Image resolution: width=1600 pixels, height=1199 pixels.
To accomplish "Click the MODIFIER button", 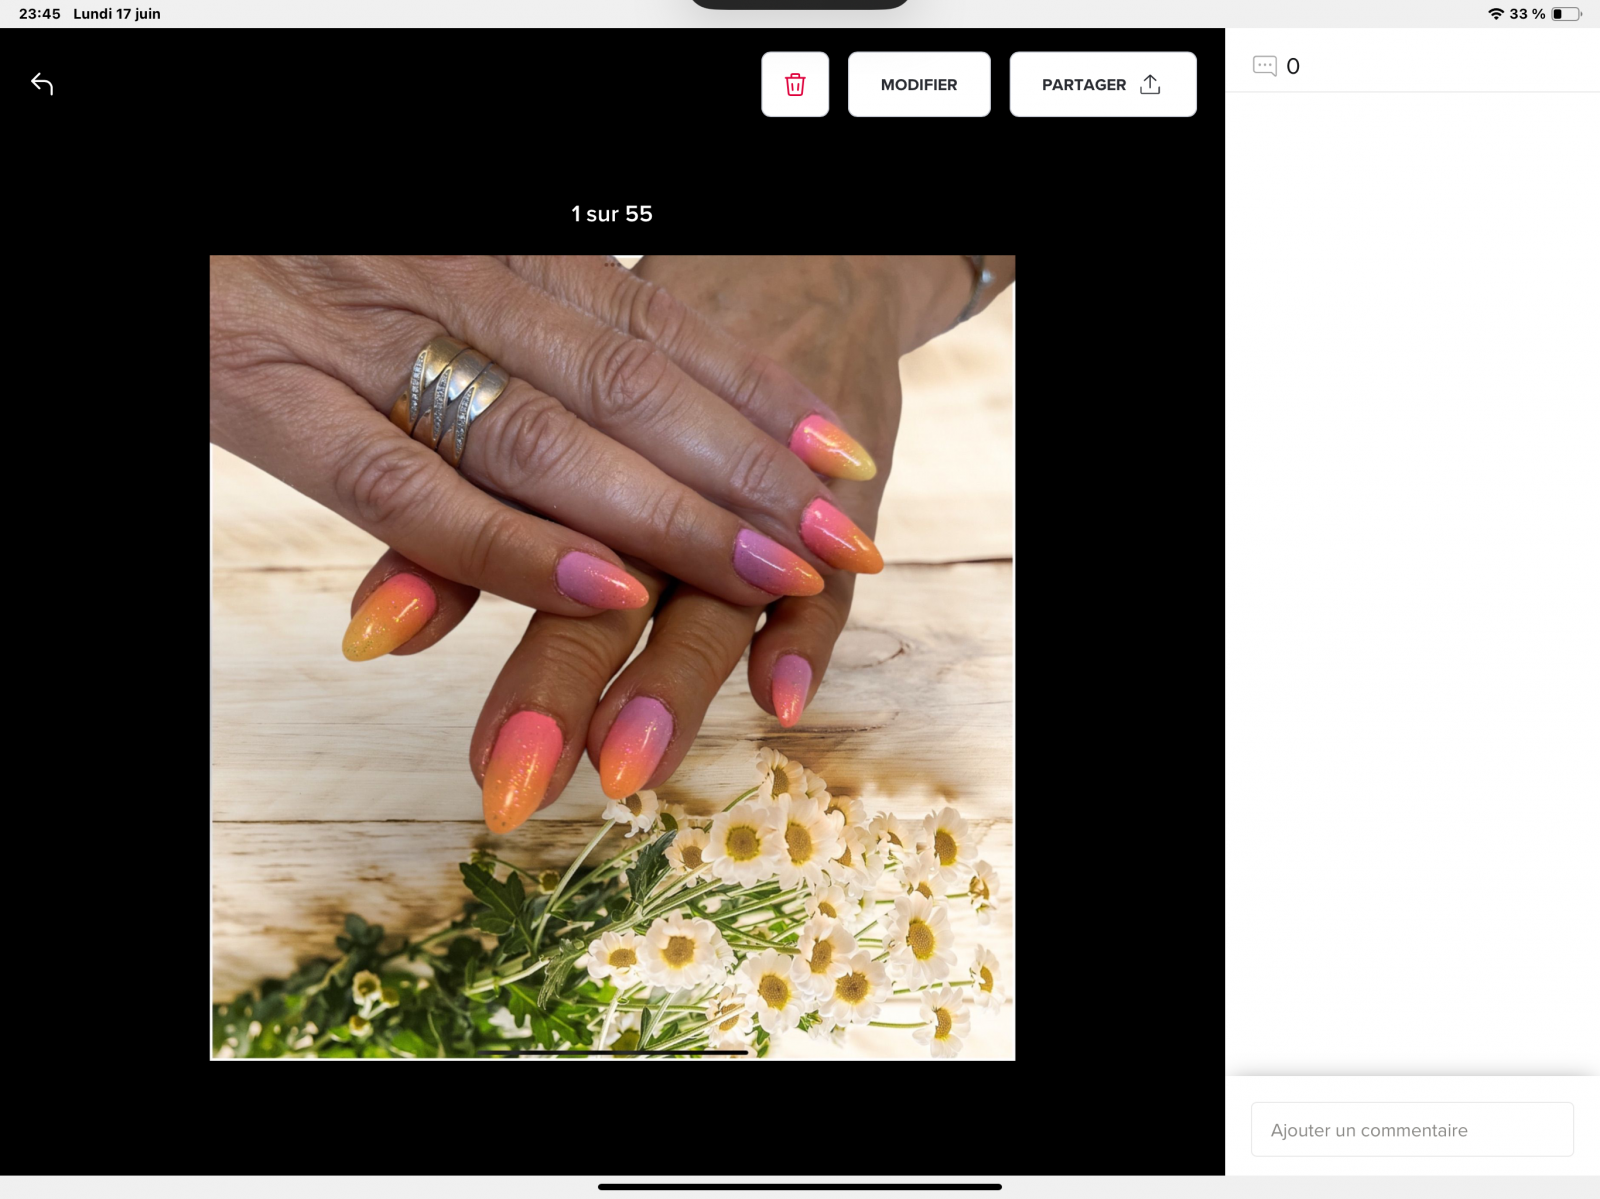I will tap(919, 85).
